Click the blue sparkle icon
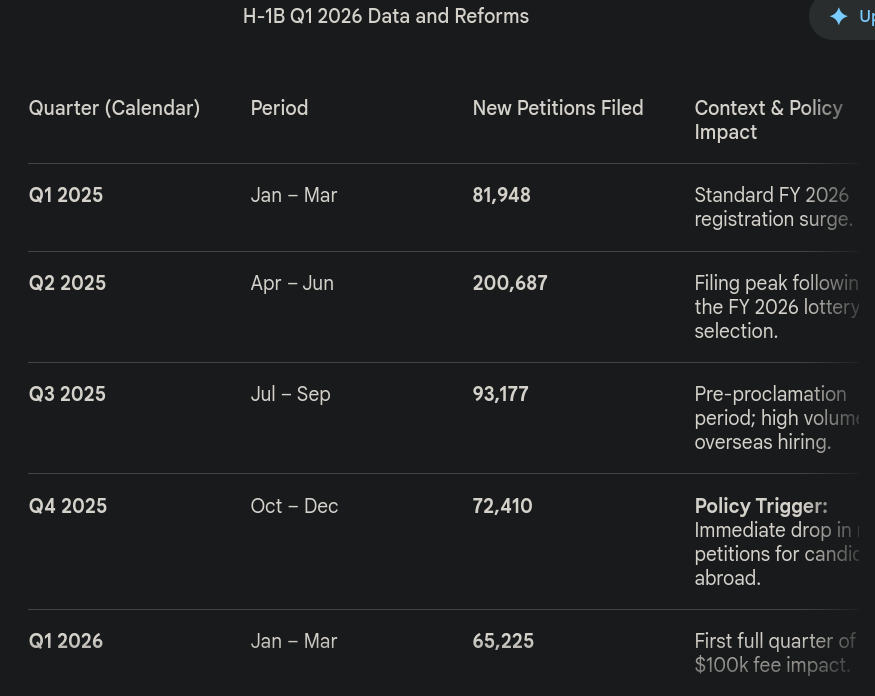The height and width of the screenshot is (696, 875). click(839, 17)
